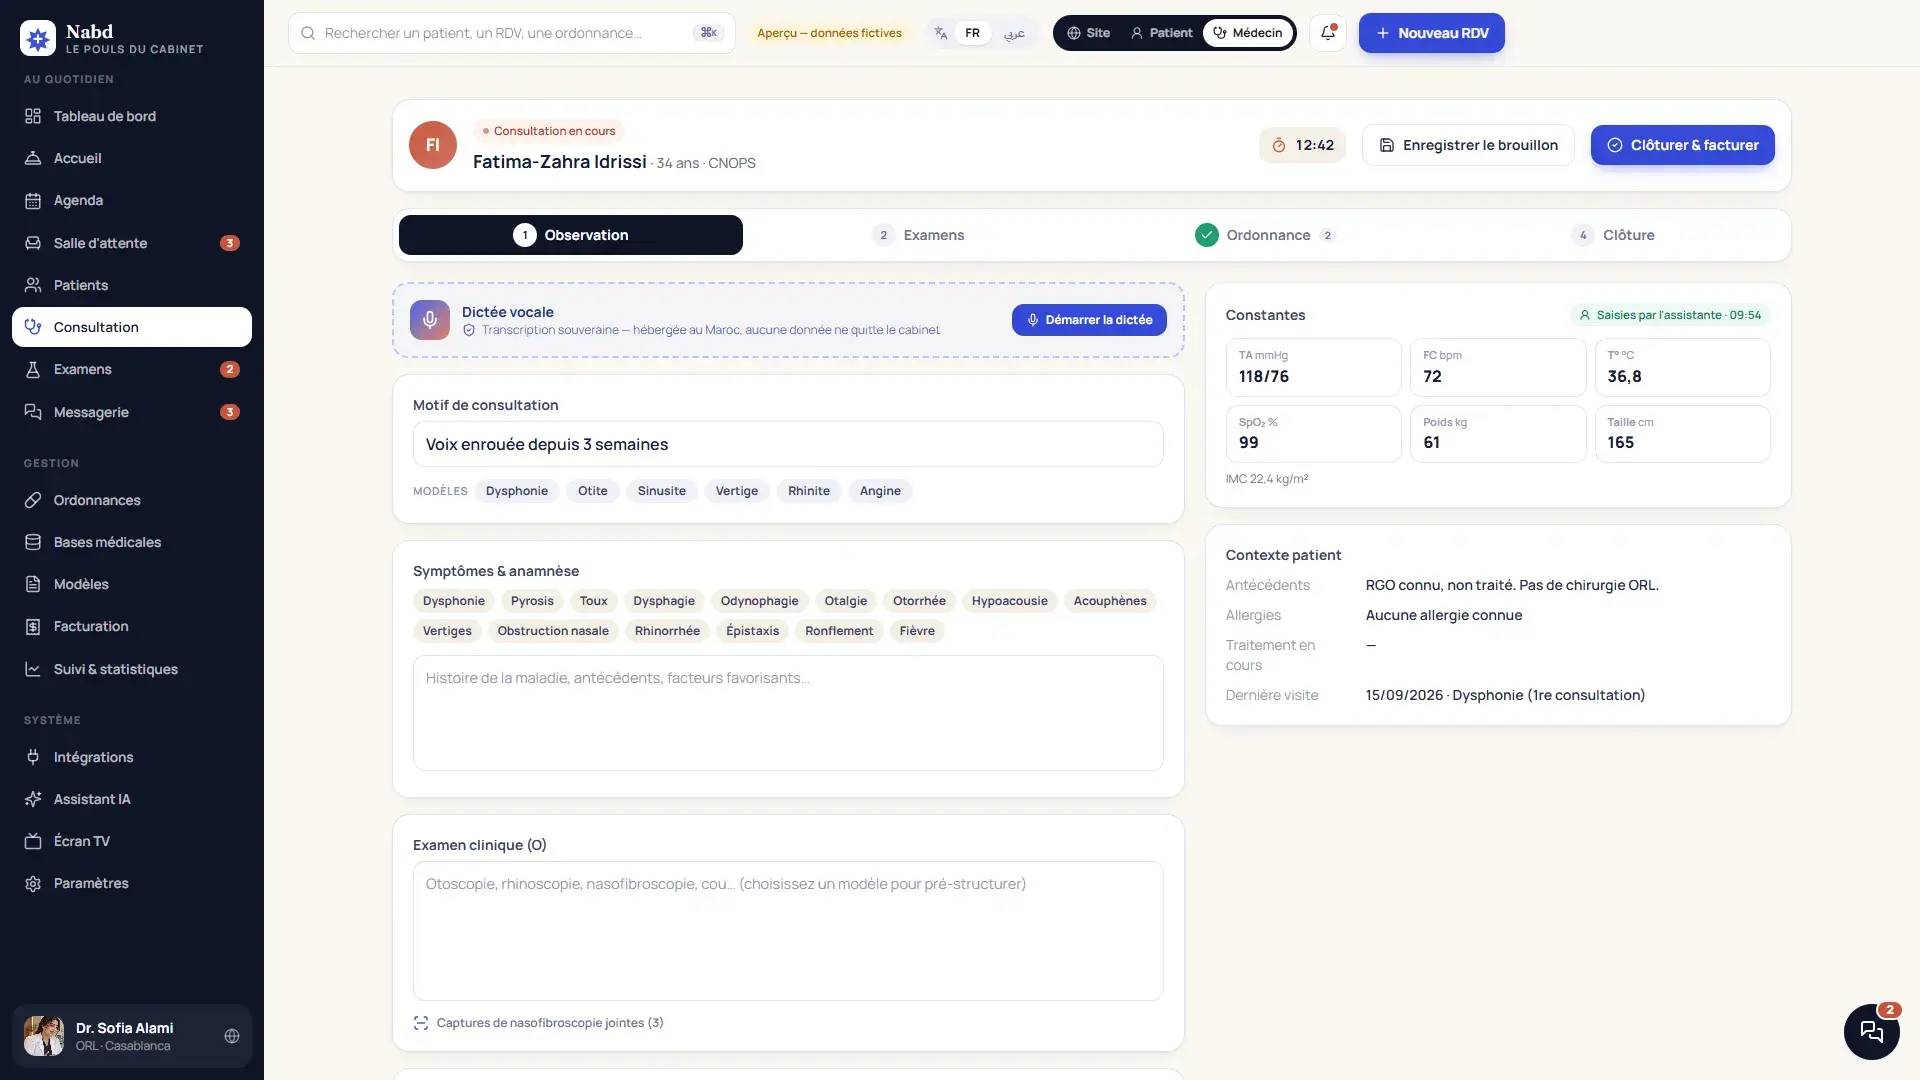Open Ordonnances in sidebar
Viewport: 1920px width, 1080px height.
click(132, 500)
